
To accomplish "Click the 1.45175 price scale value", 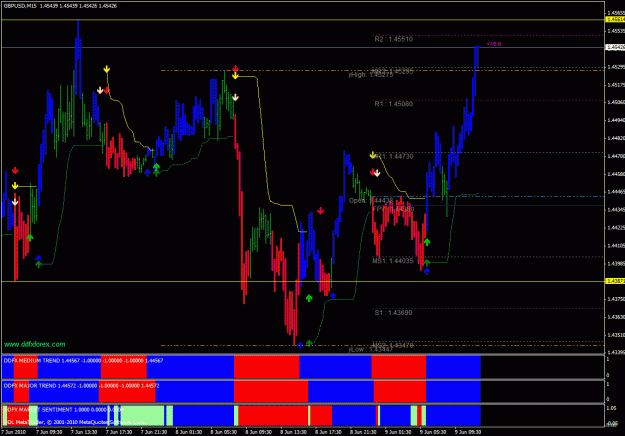I will 615,85.
